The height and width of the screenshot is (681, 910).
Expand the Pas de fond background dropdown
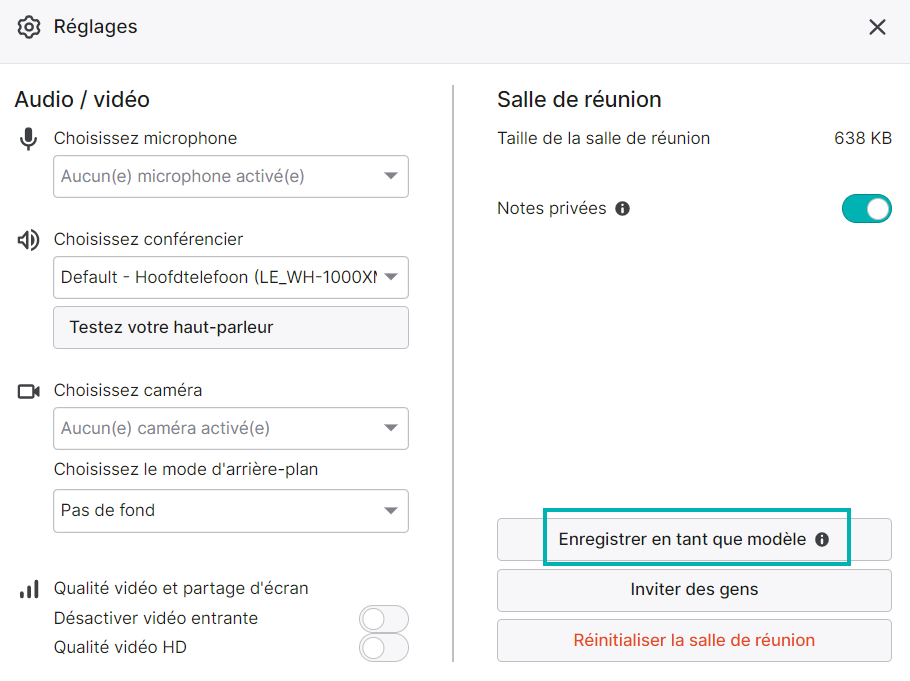[231, 511]
